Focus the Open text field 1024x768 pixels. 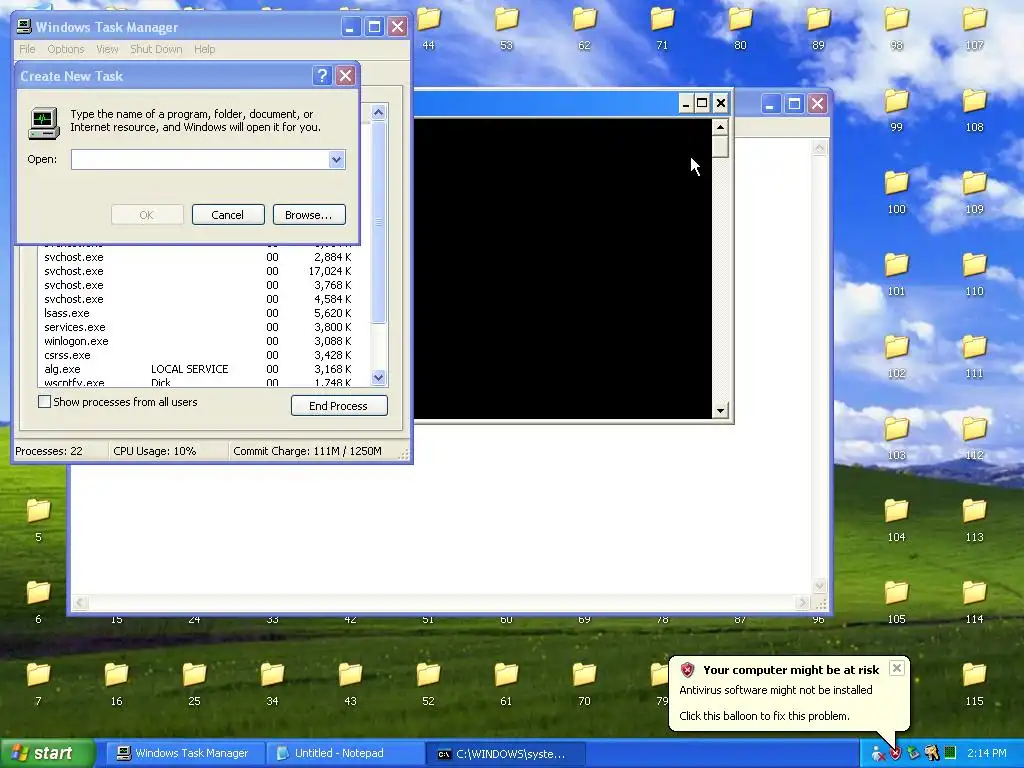pyautogui.click(x=200, y=159)
